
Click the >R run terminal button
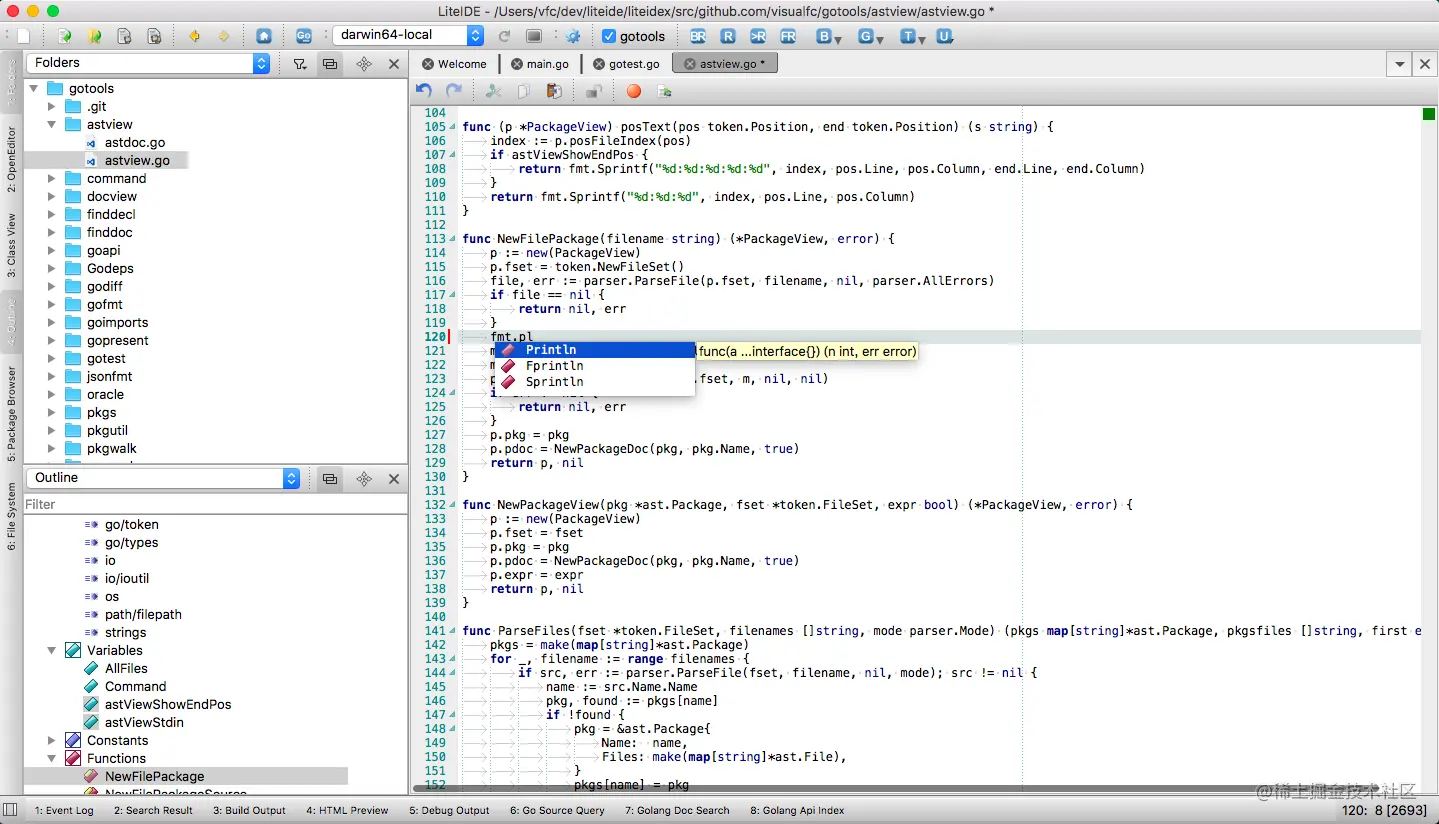click(x=758, y=36)
